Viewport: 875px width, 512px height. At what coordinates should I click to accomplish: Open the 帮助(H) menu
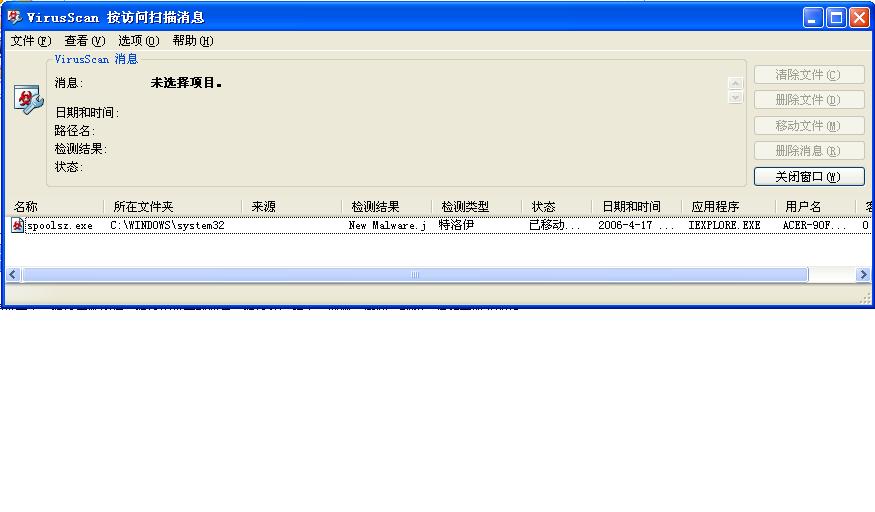pyautogui.click(x=193, y=41)
